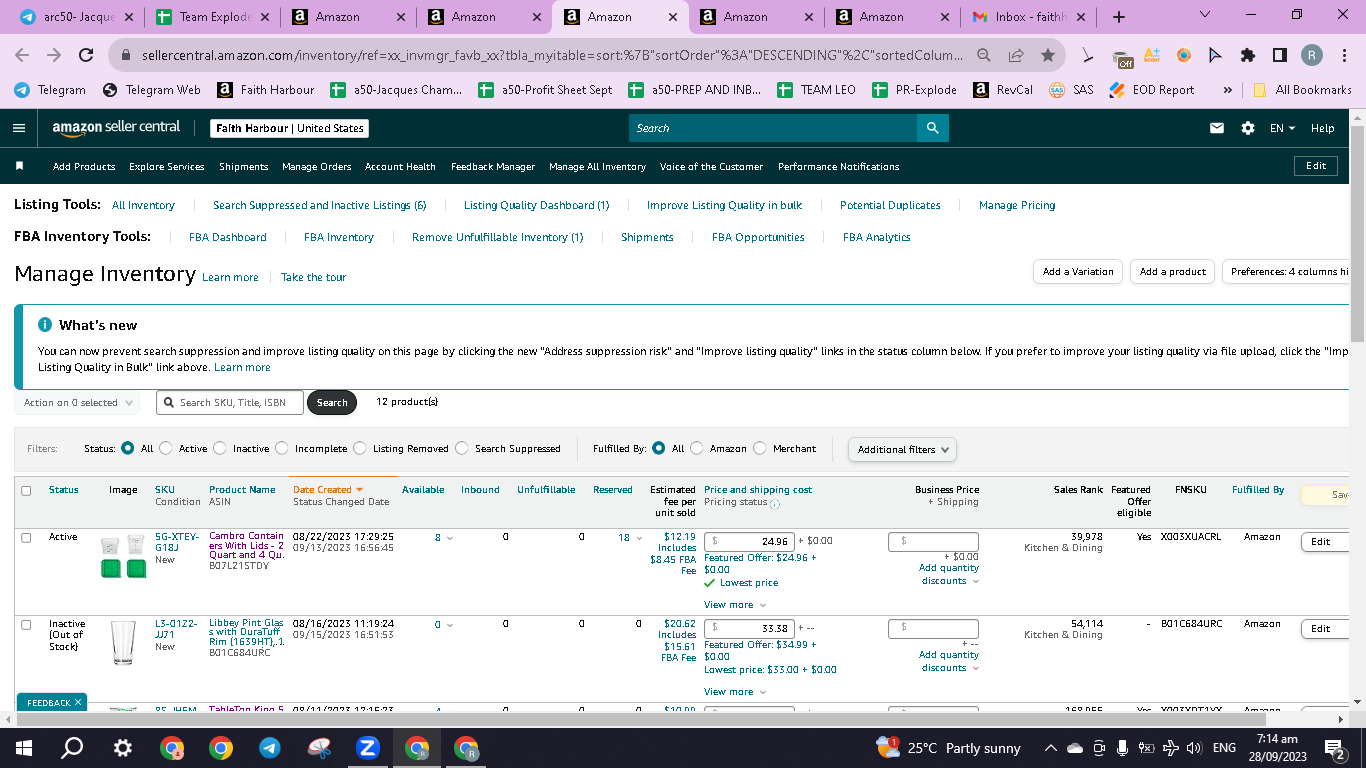
Task: Expand Add quantity discounts for Cambro row
Action: tap(949, 575)
